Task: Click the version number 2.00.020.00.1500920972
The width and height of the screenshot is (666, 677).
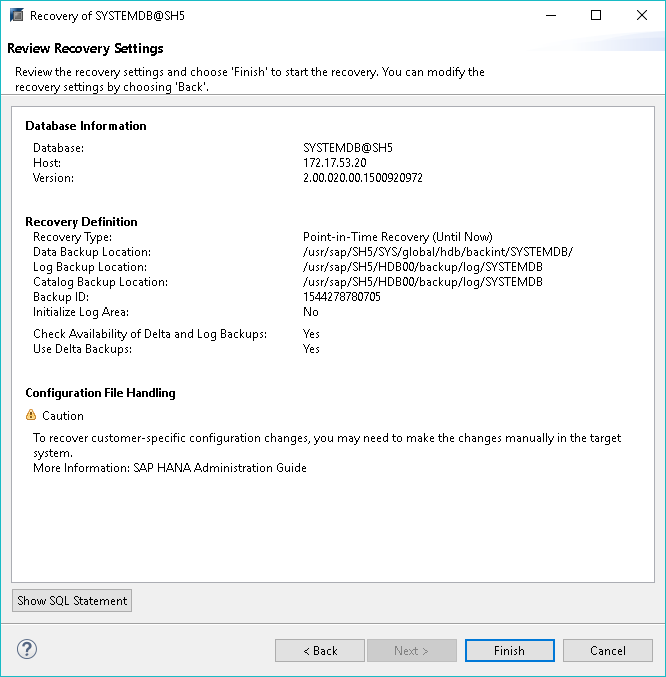Action: tap(362, 178)
